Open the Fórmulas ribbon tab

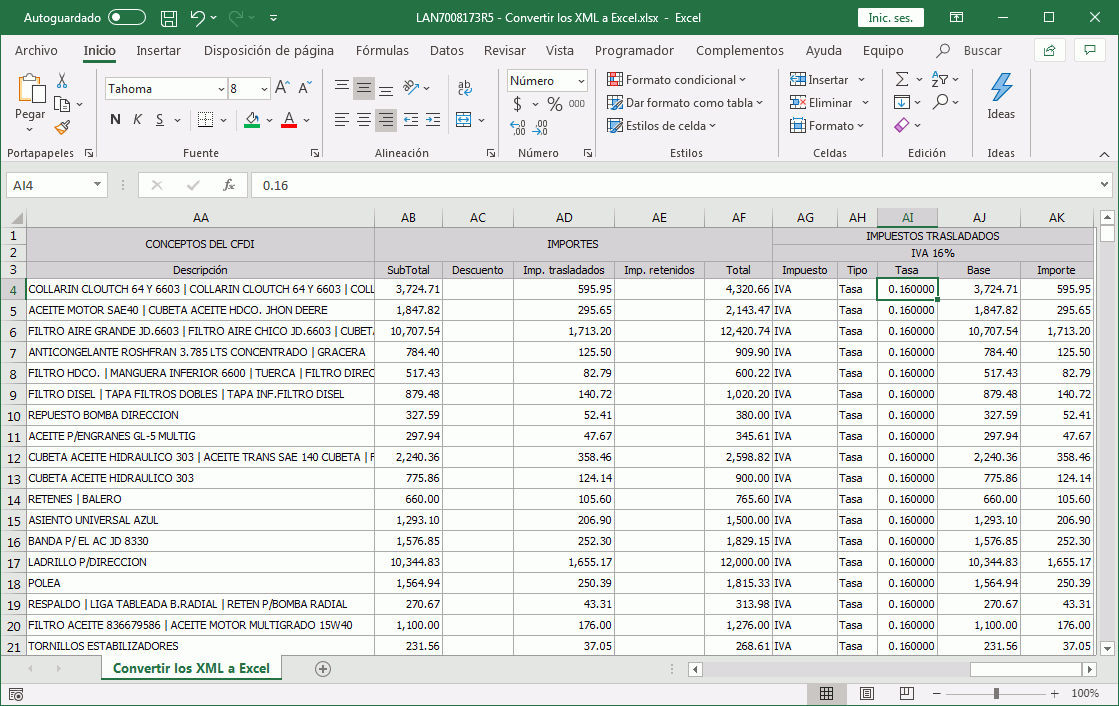tap(382, 50)
